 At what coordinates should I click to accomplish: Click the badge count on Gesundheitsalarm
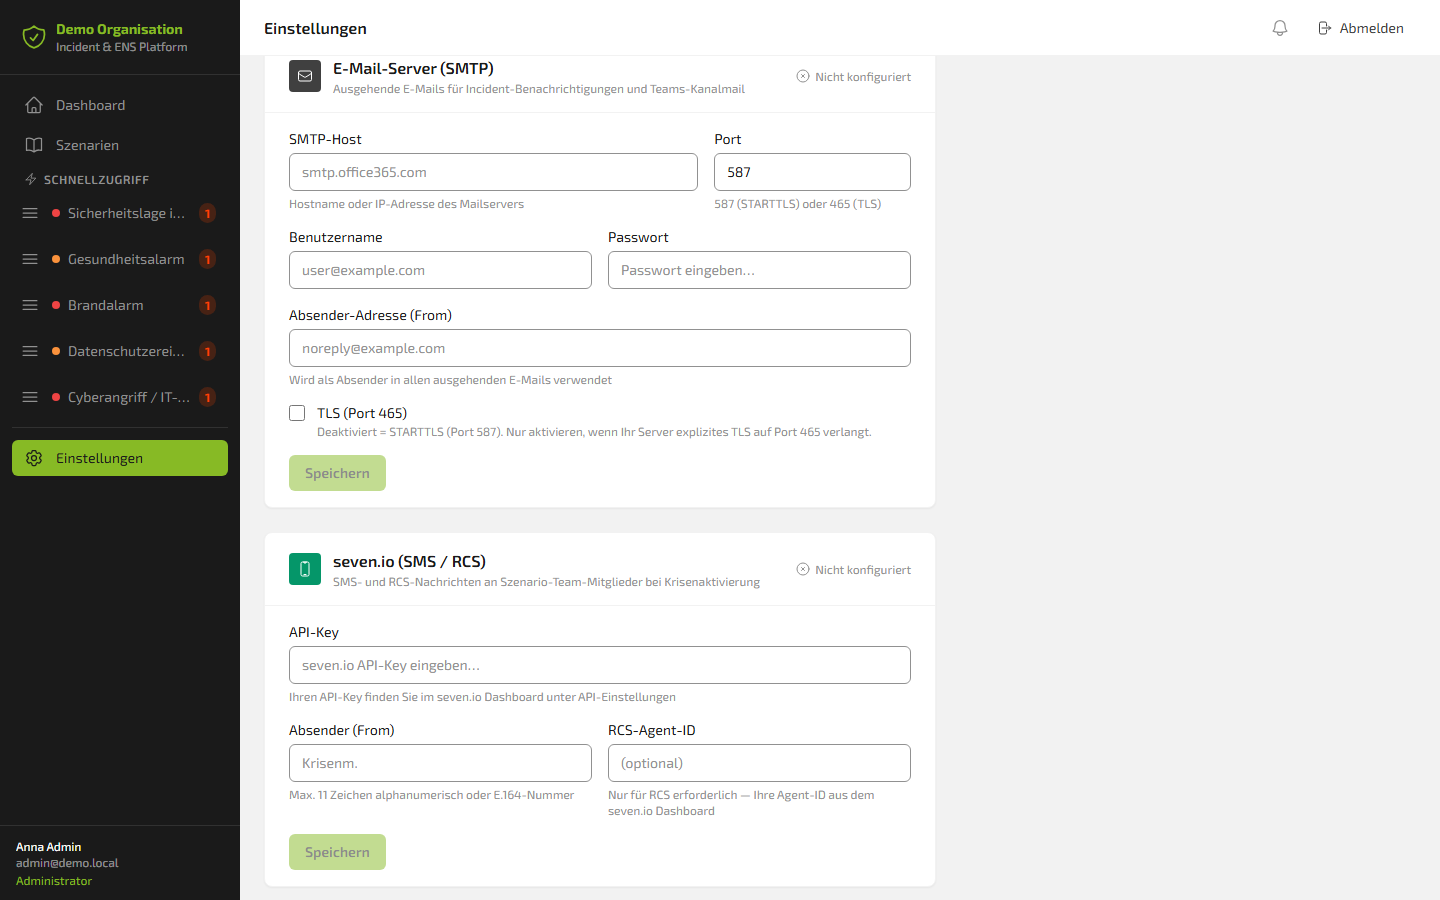pos(207,259)
